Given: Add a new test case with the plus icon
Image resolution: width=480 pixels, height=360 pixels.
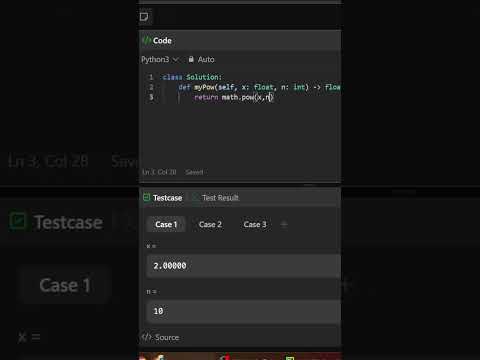Looking at the screenshot, I should pyautogui.click(x=284, y=224).
